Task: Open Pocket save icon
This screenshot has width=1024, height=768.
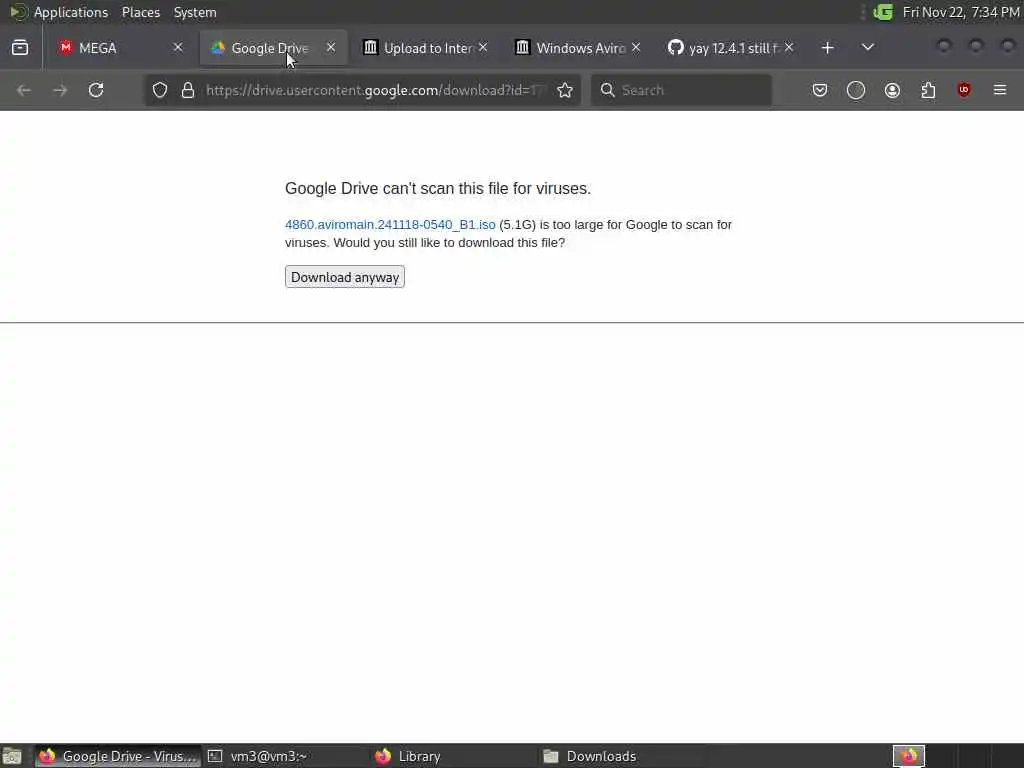Action: coord(820,90)
